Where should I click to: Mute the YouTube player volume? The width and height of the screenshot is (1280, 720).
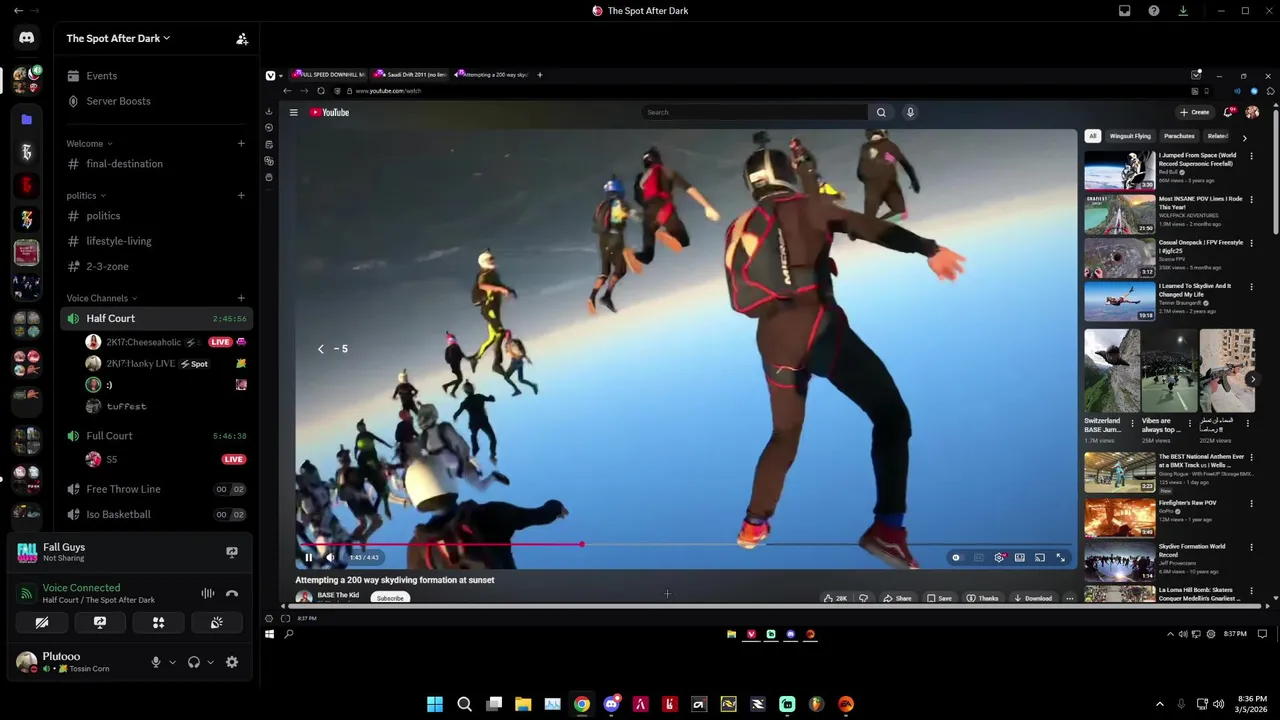pyautogui.click(x=331, y=558)
